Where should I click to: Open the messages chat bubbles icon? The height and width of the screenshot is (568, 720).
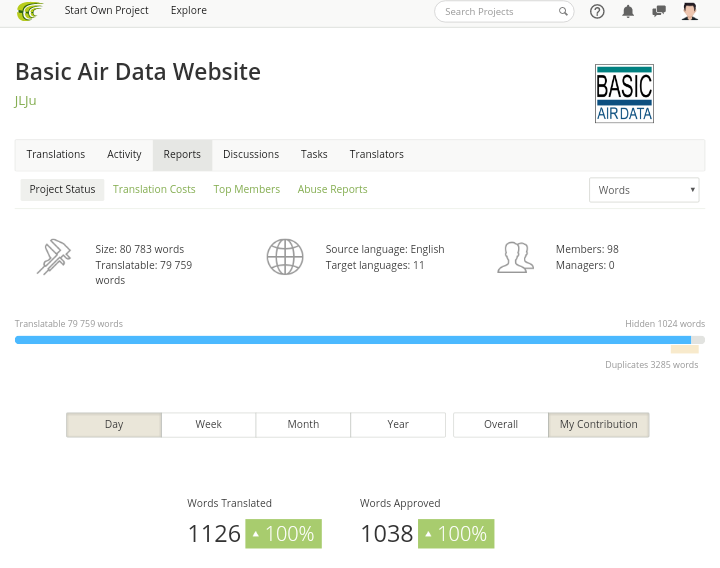click(659, 11)
